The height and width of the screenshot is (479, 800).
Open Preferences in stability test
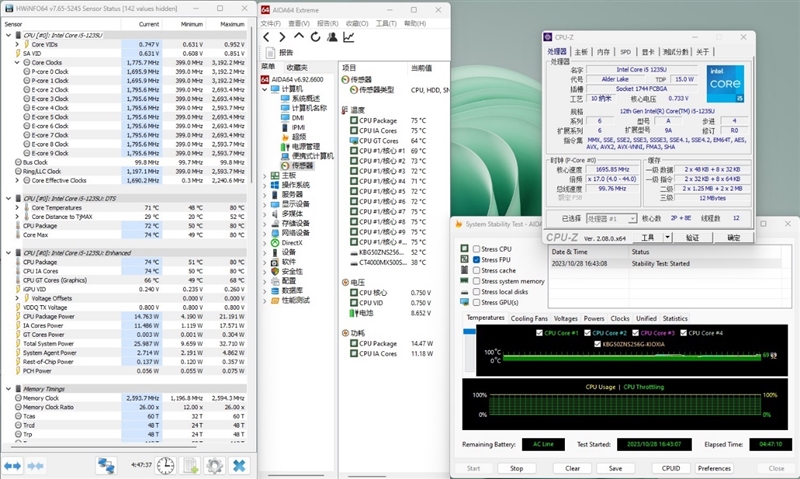point(714,468)
